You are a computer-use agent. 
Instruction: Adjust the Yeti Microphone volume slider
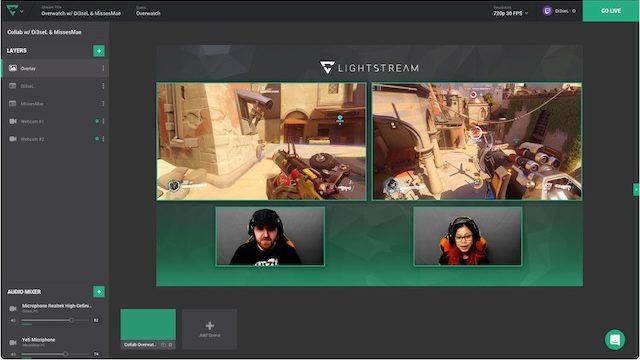click(55, 354)
